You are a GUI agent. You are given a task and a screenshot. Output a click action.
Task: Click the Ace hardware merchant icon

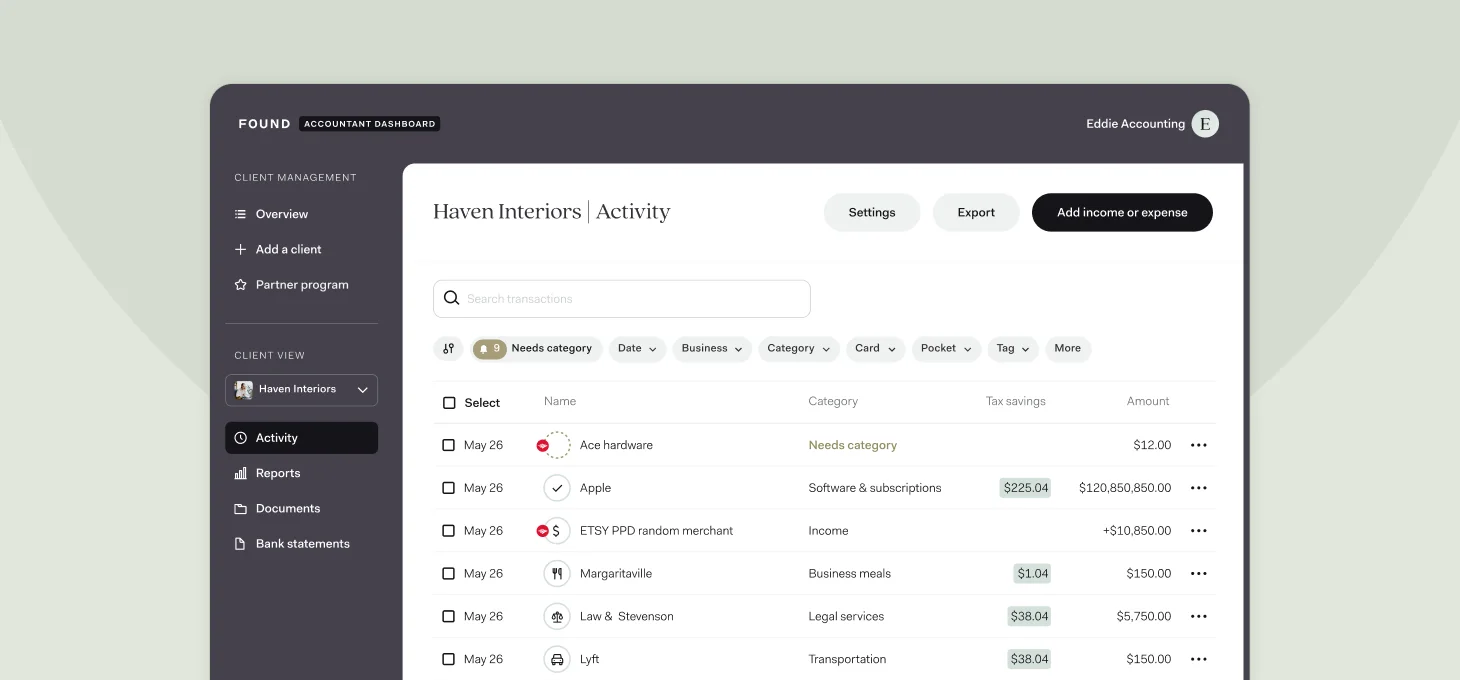point(557,445)
